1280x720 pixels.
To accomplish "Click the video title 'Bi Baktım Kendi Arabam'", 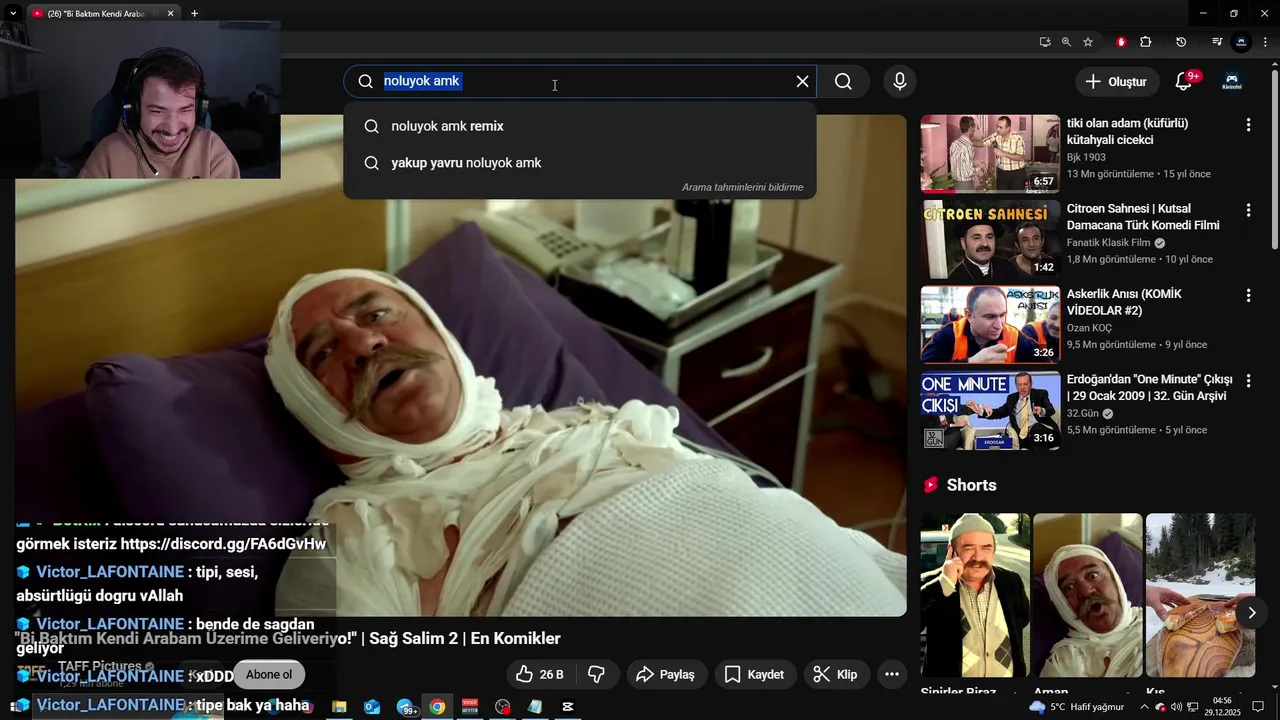I will coord(287,638).
